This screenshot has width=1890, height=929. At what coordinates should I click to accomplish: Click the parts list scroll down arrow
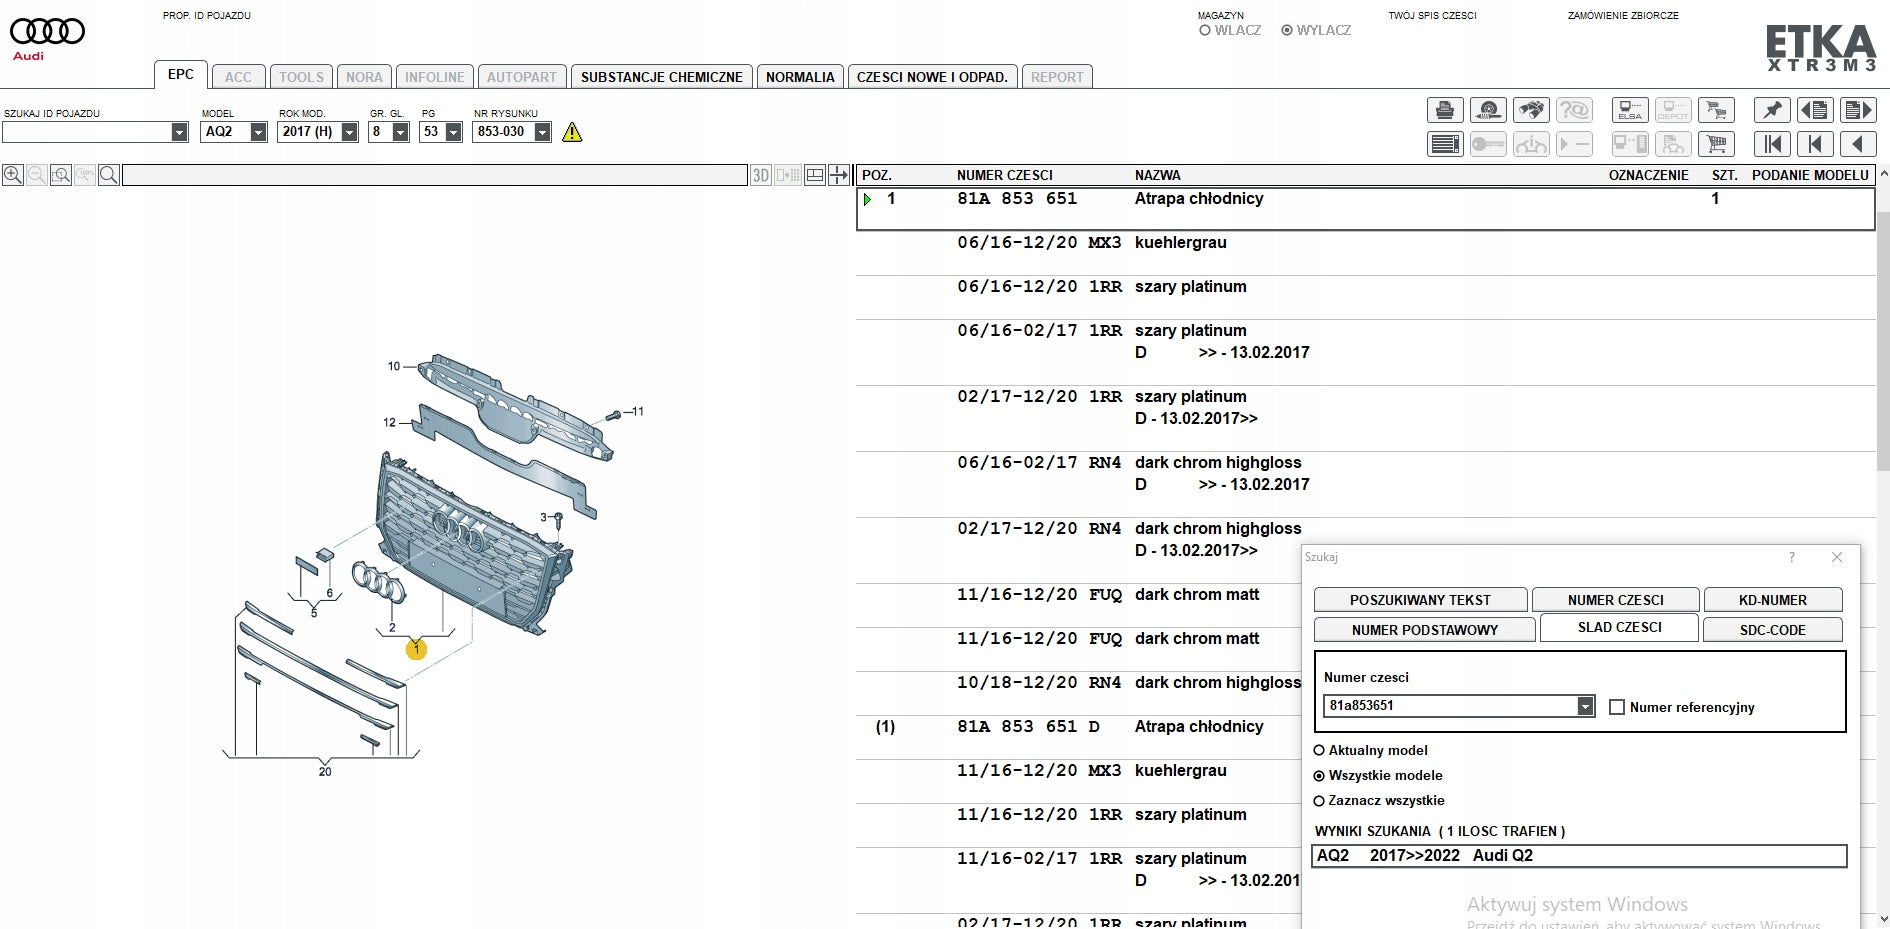point(1884,919)
